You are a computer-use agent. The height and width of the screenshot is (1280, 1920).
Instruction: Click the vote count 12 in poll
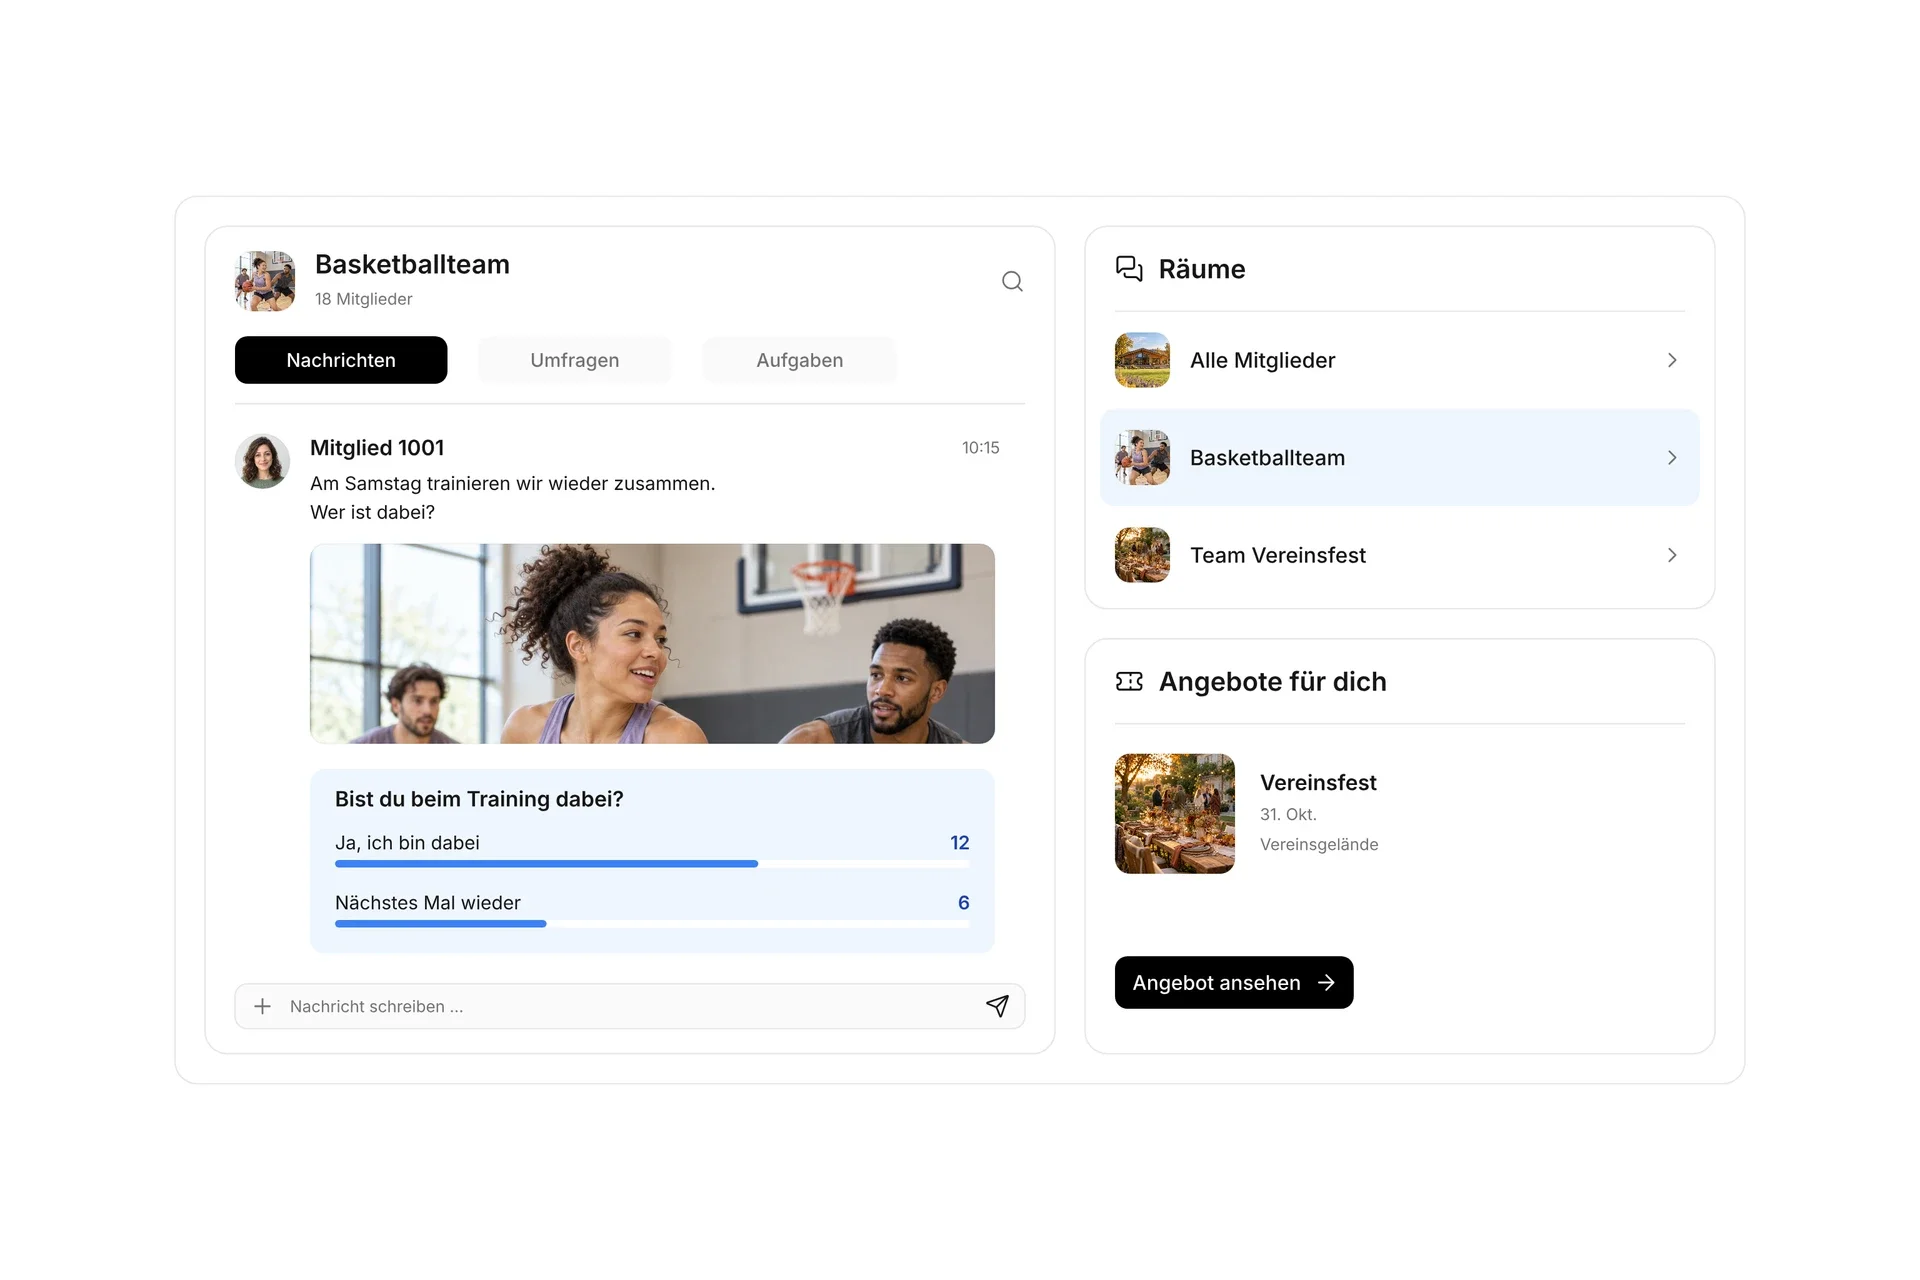(x=960, y=843)
